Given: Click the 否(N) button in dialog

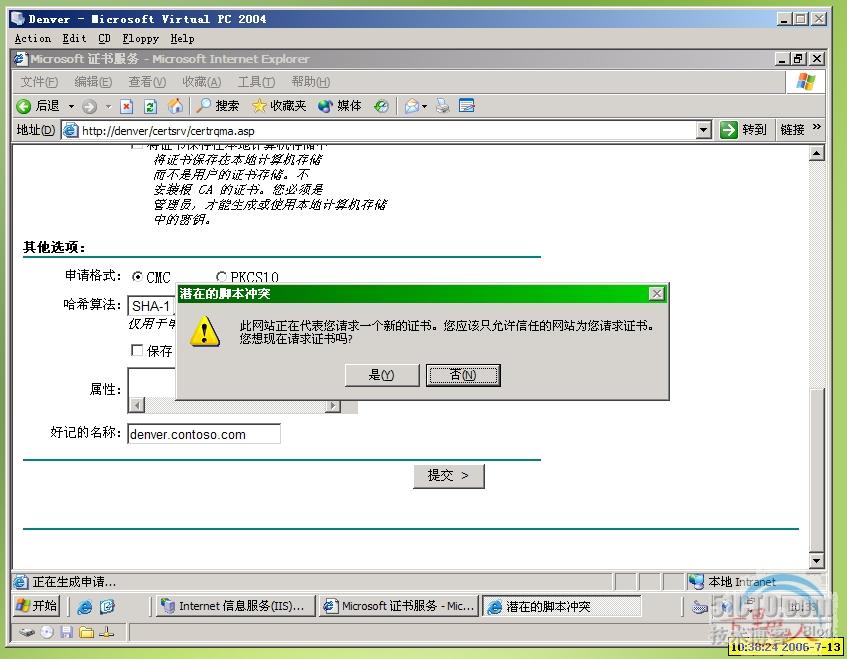Looking at the screenshot, I should 463,375.
